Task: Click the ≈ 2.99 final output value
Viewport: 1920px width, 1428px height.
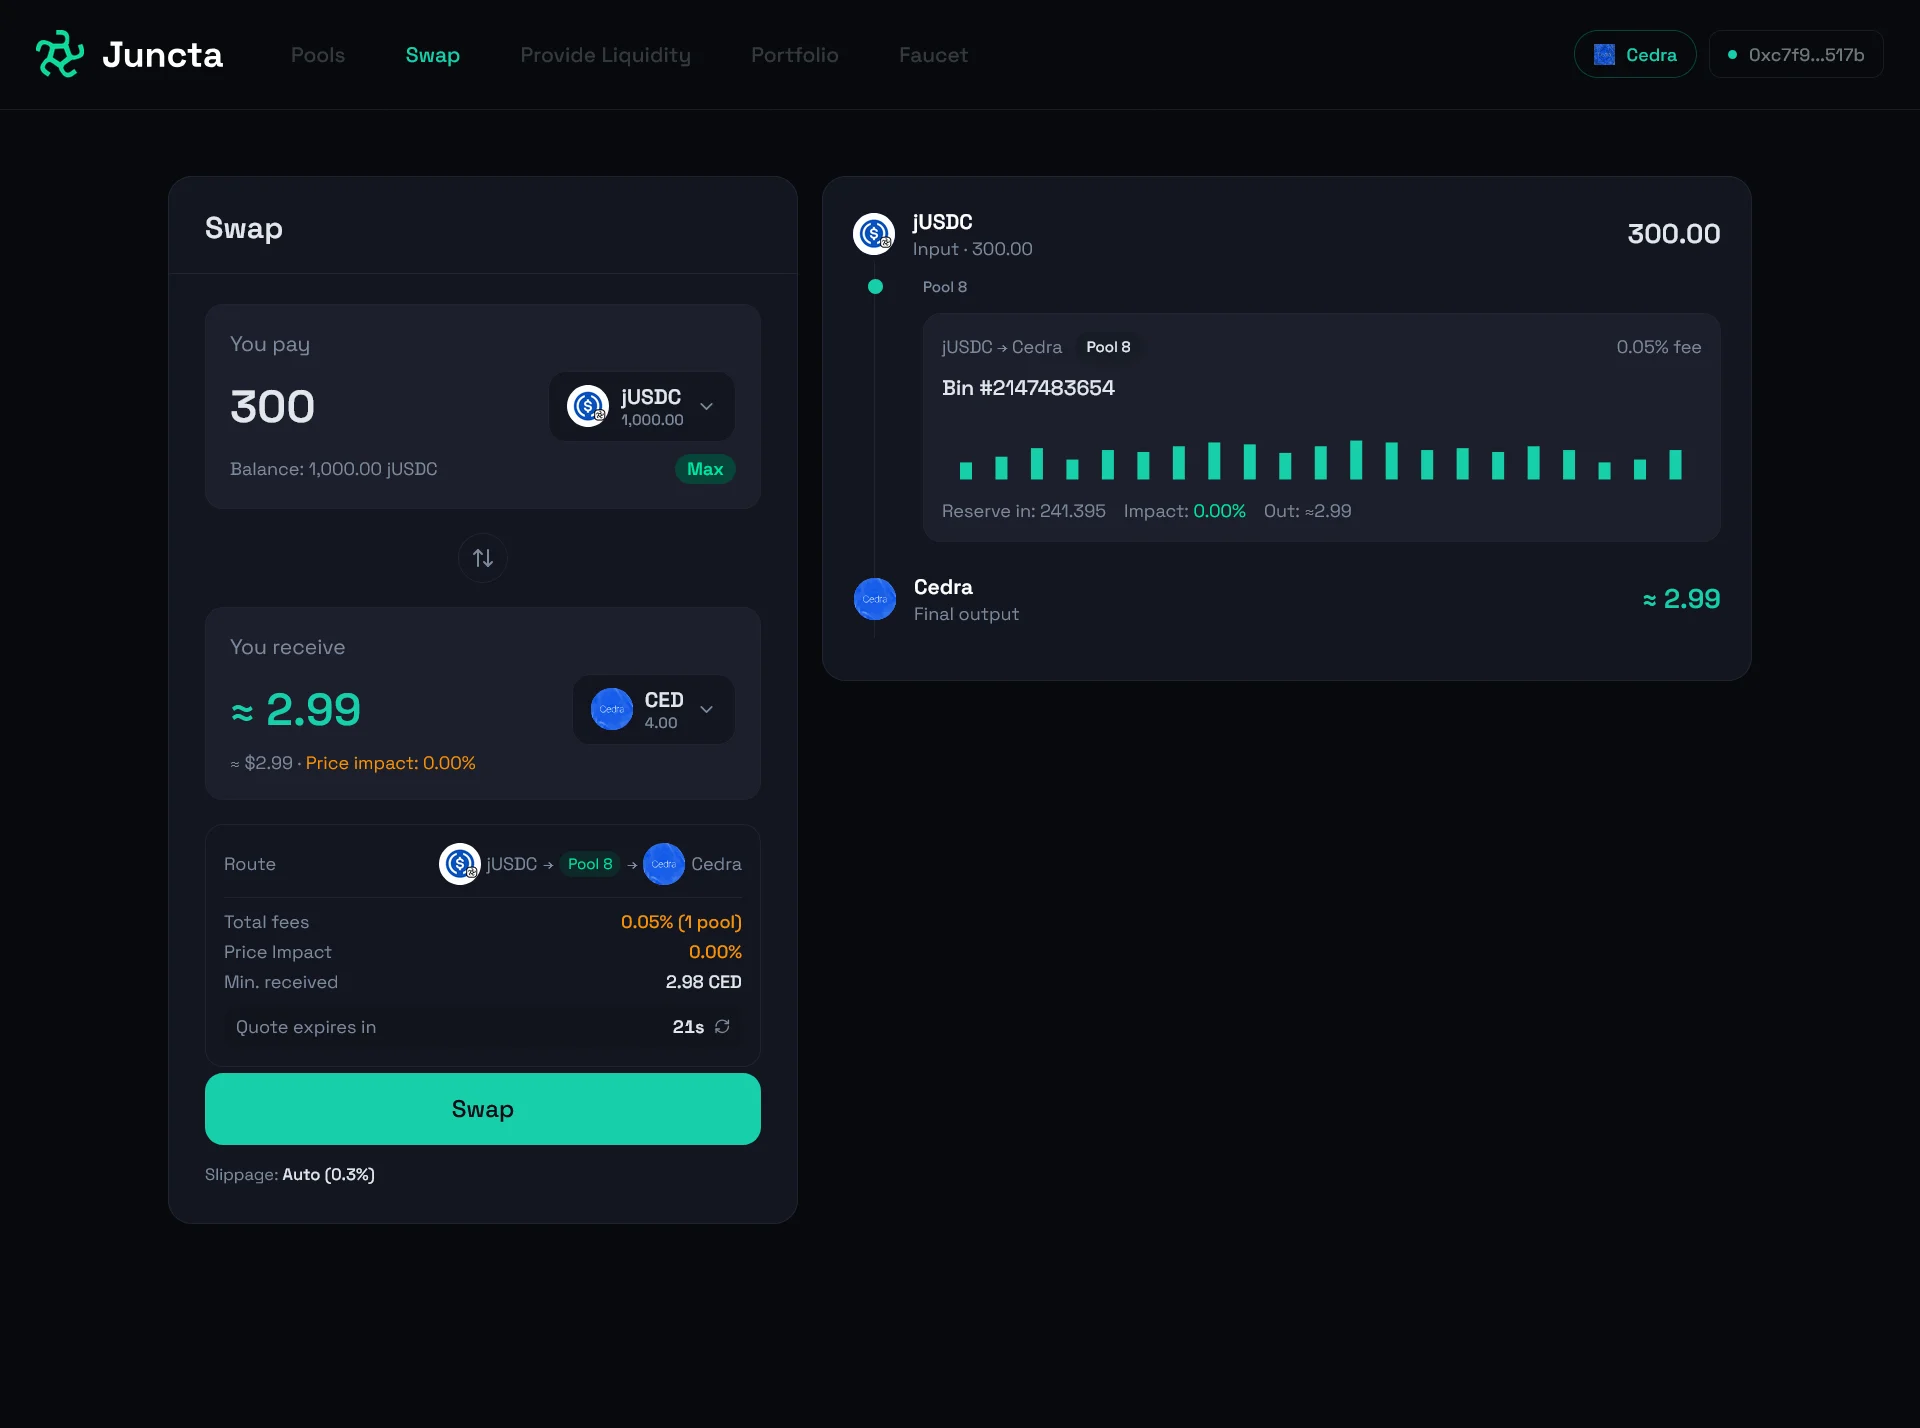Action: (1681, 599)
